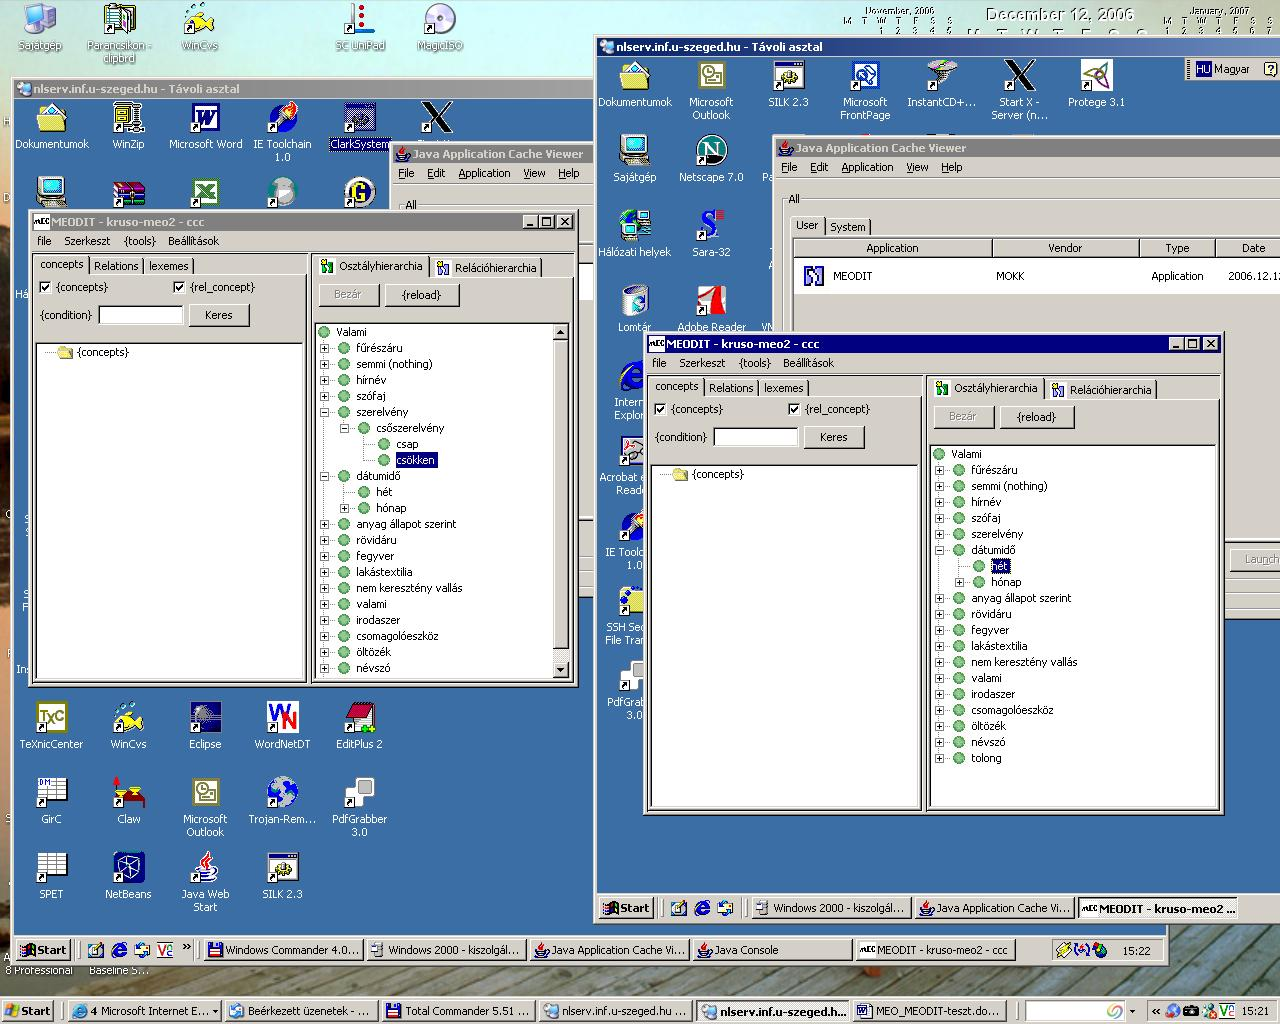Open Microsoft Word icon on the left remote desktop
The image size is (1280, 1024).
[x=205, y=125]
